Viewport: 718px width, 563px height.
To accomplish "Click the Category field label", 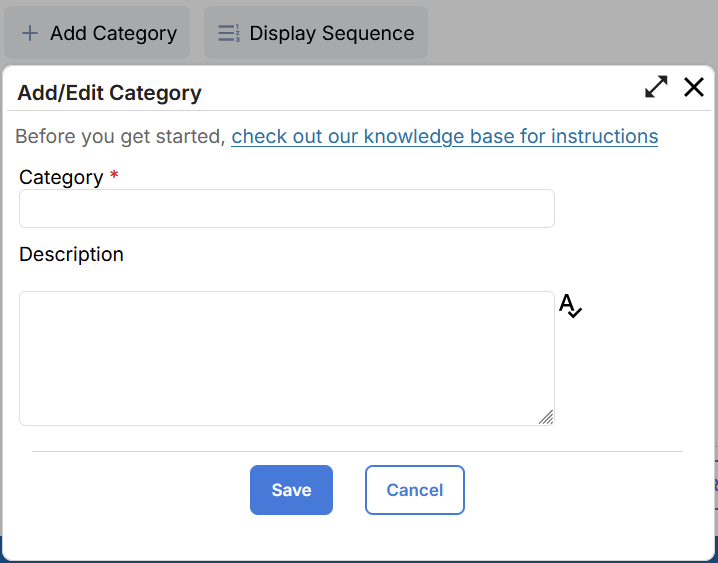I will pos(61,177).
